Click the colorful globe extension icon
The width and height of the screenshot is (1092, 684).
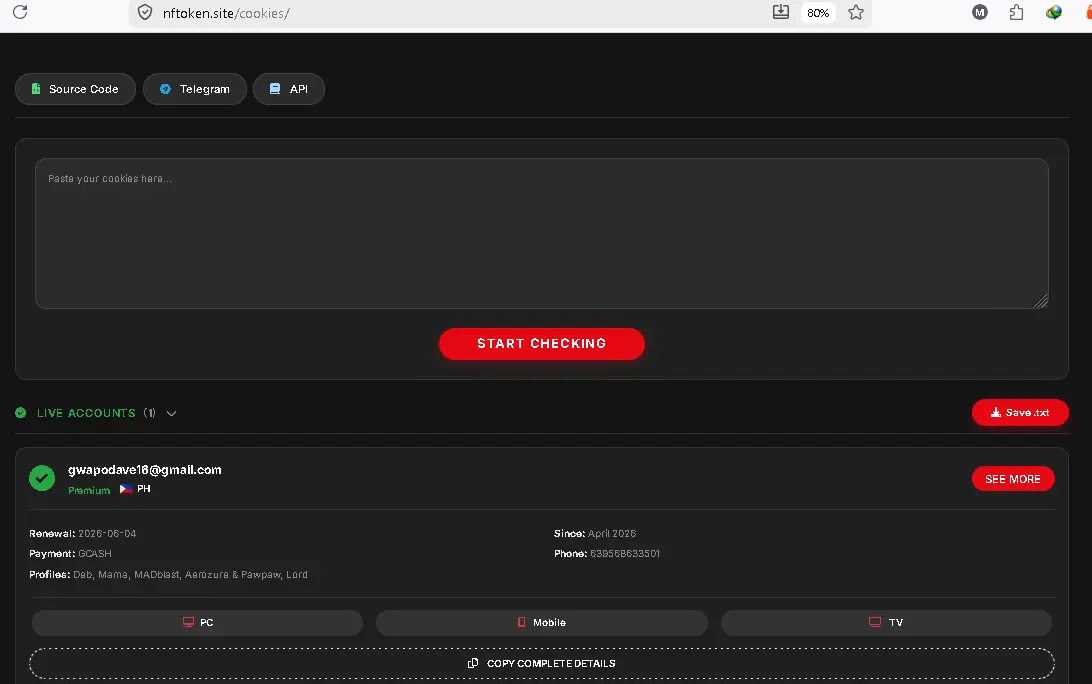pos(1054,12)
